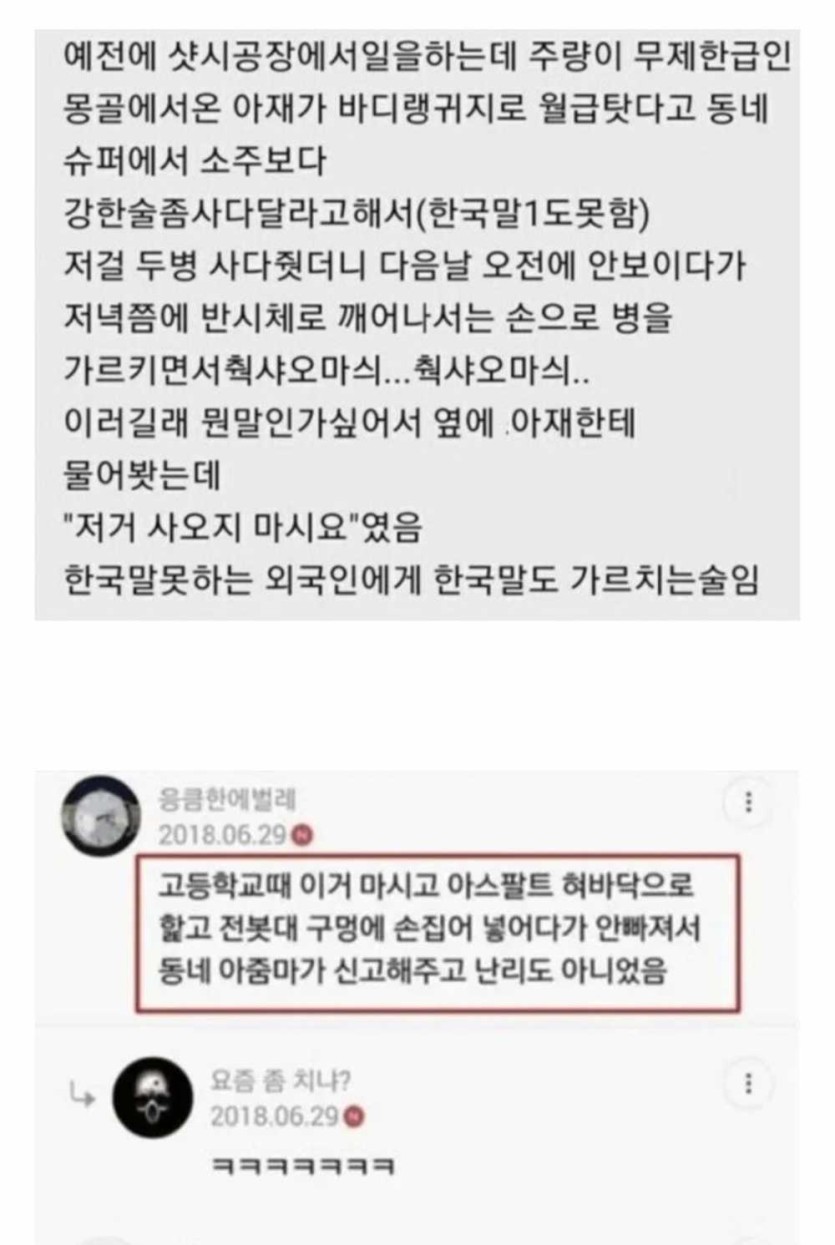The width and height of the screenshot is (835, 1245).
Task: Open the more-options menu on 응큼한에벌레's comment
Action: click(748, 802)
